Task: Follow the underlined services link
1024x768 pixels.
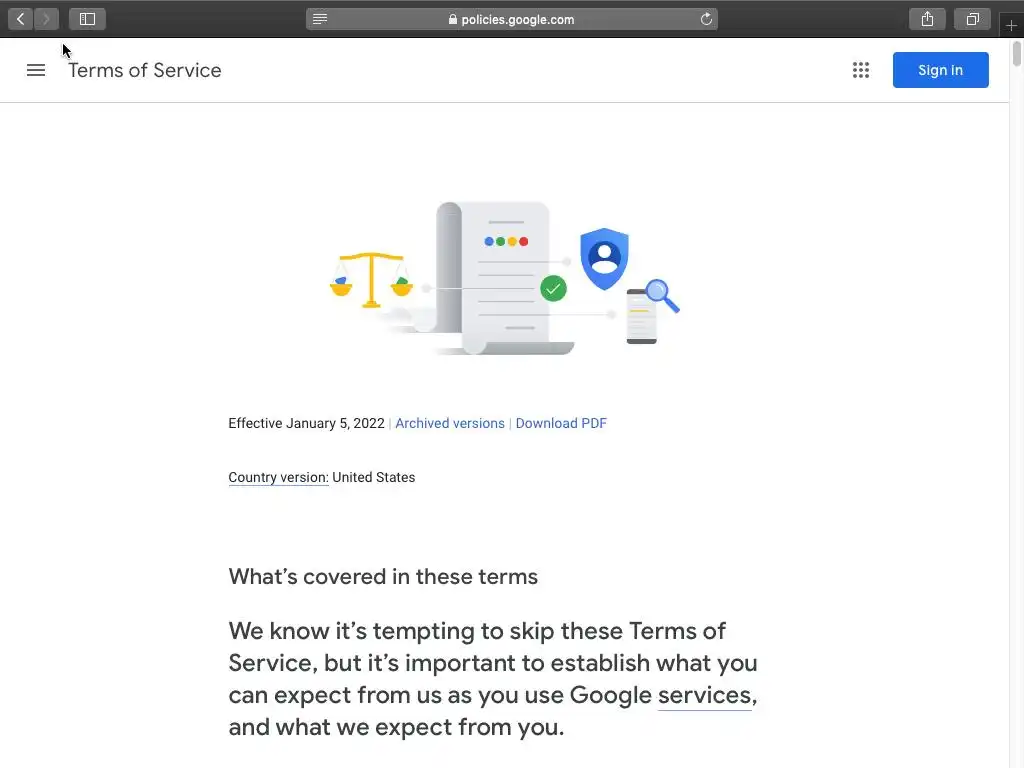Action: (704, 695)
